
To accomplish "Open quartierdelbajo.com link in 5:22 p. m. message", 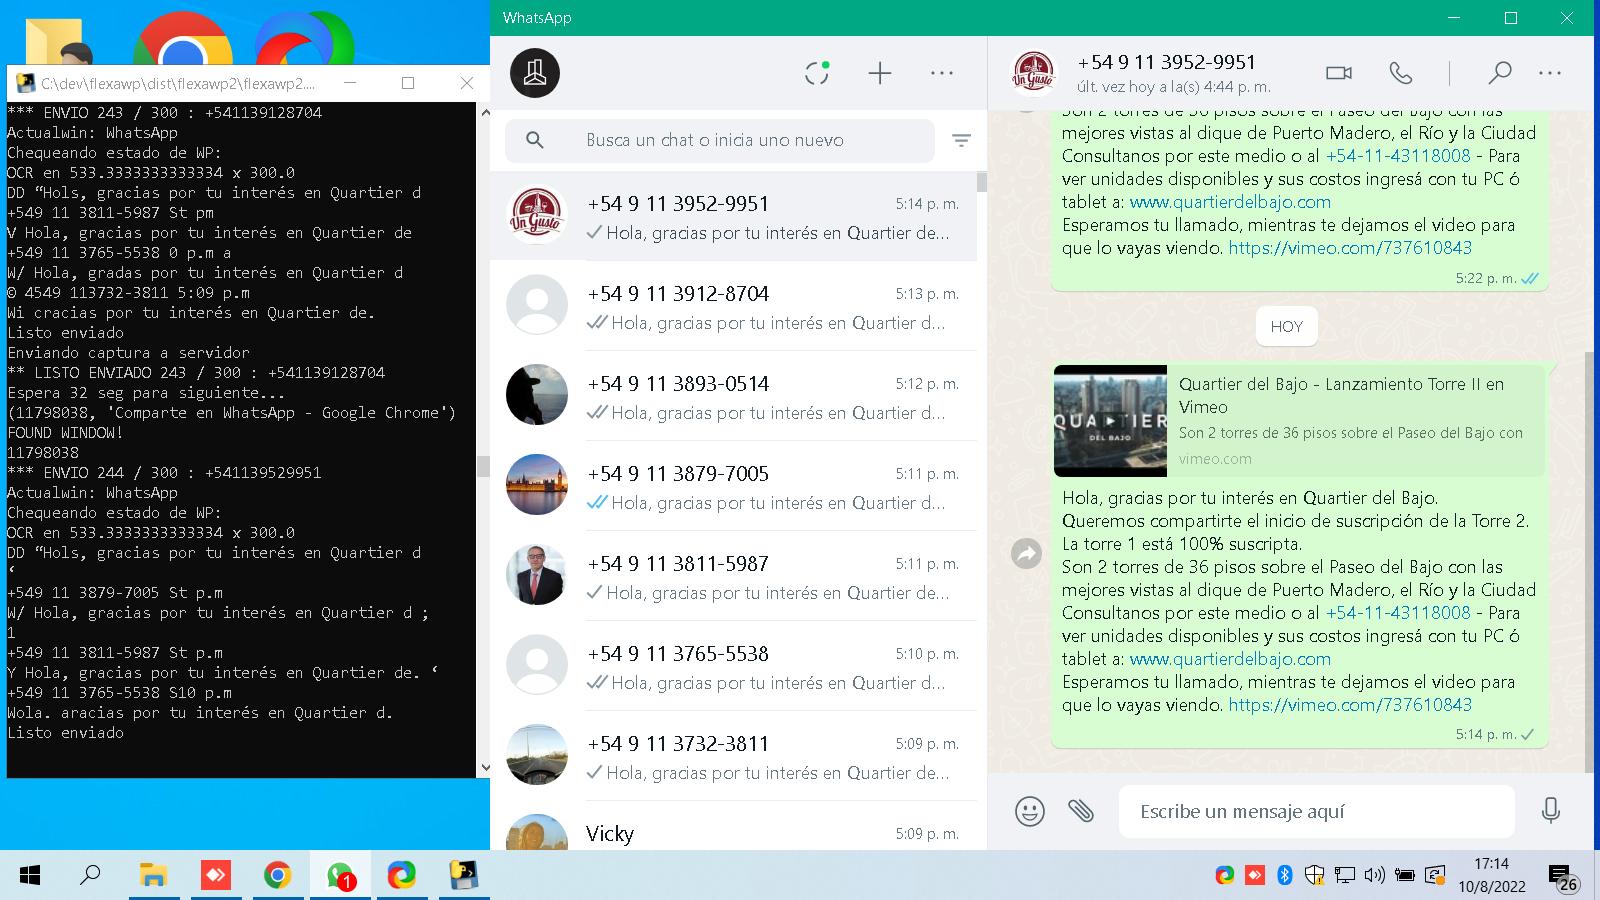I will (1230, 202).
